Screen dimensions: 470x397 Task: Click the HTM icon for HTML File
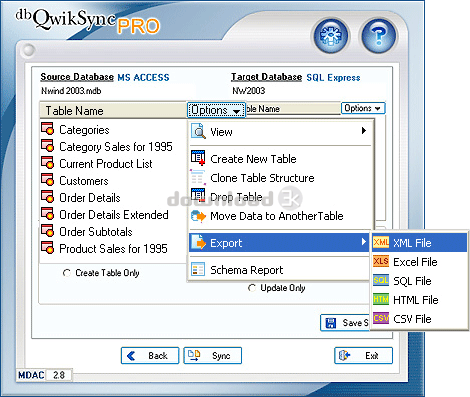[381, 299]
